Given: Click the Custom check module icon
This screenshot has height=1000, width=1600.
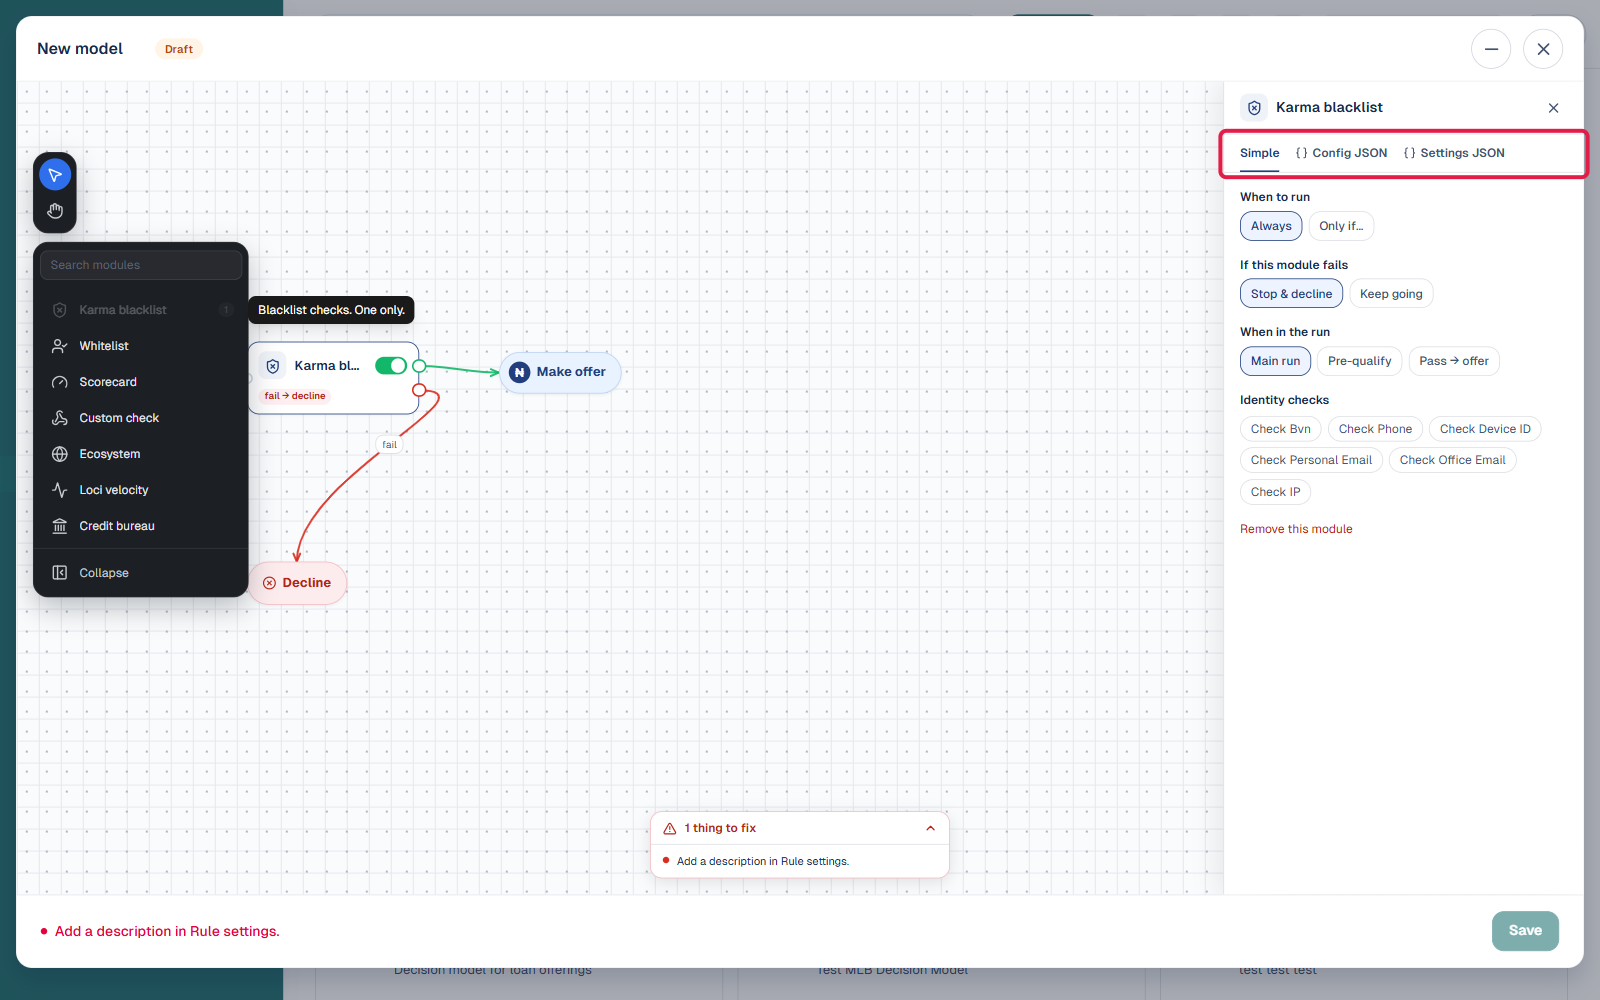Looking at the screenshot, I should 60,418.
